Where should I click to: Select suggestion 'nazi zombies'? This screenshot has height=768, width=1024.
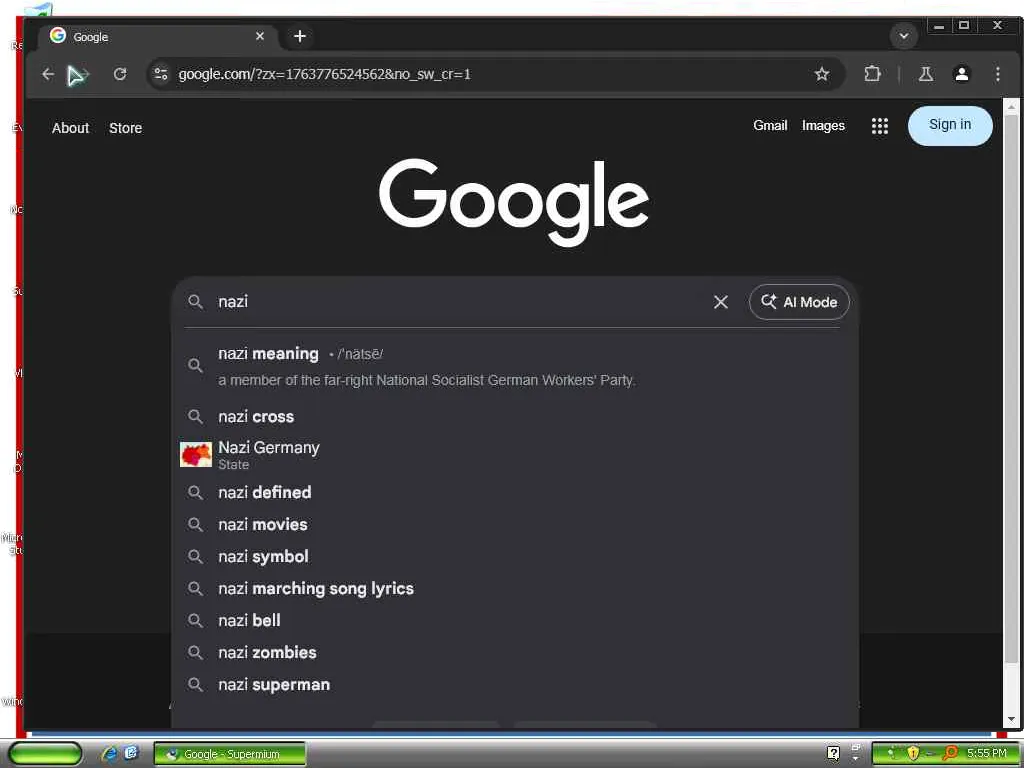tap(515, 652)
